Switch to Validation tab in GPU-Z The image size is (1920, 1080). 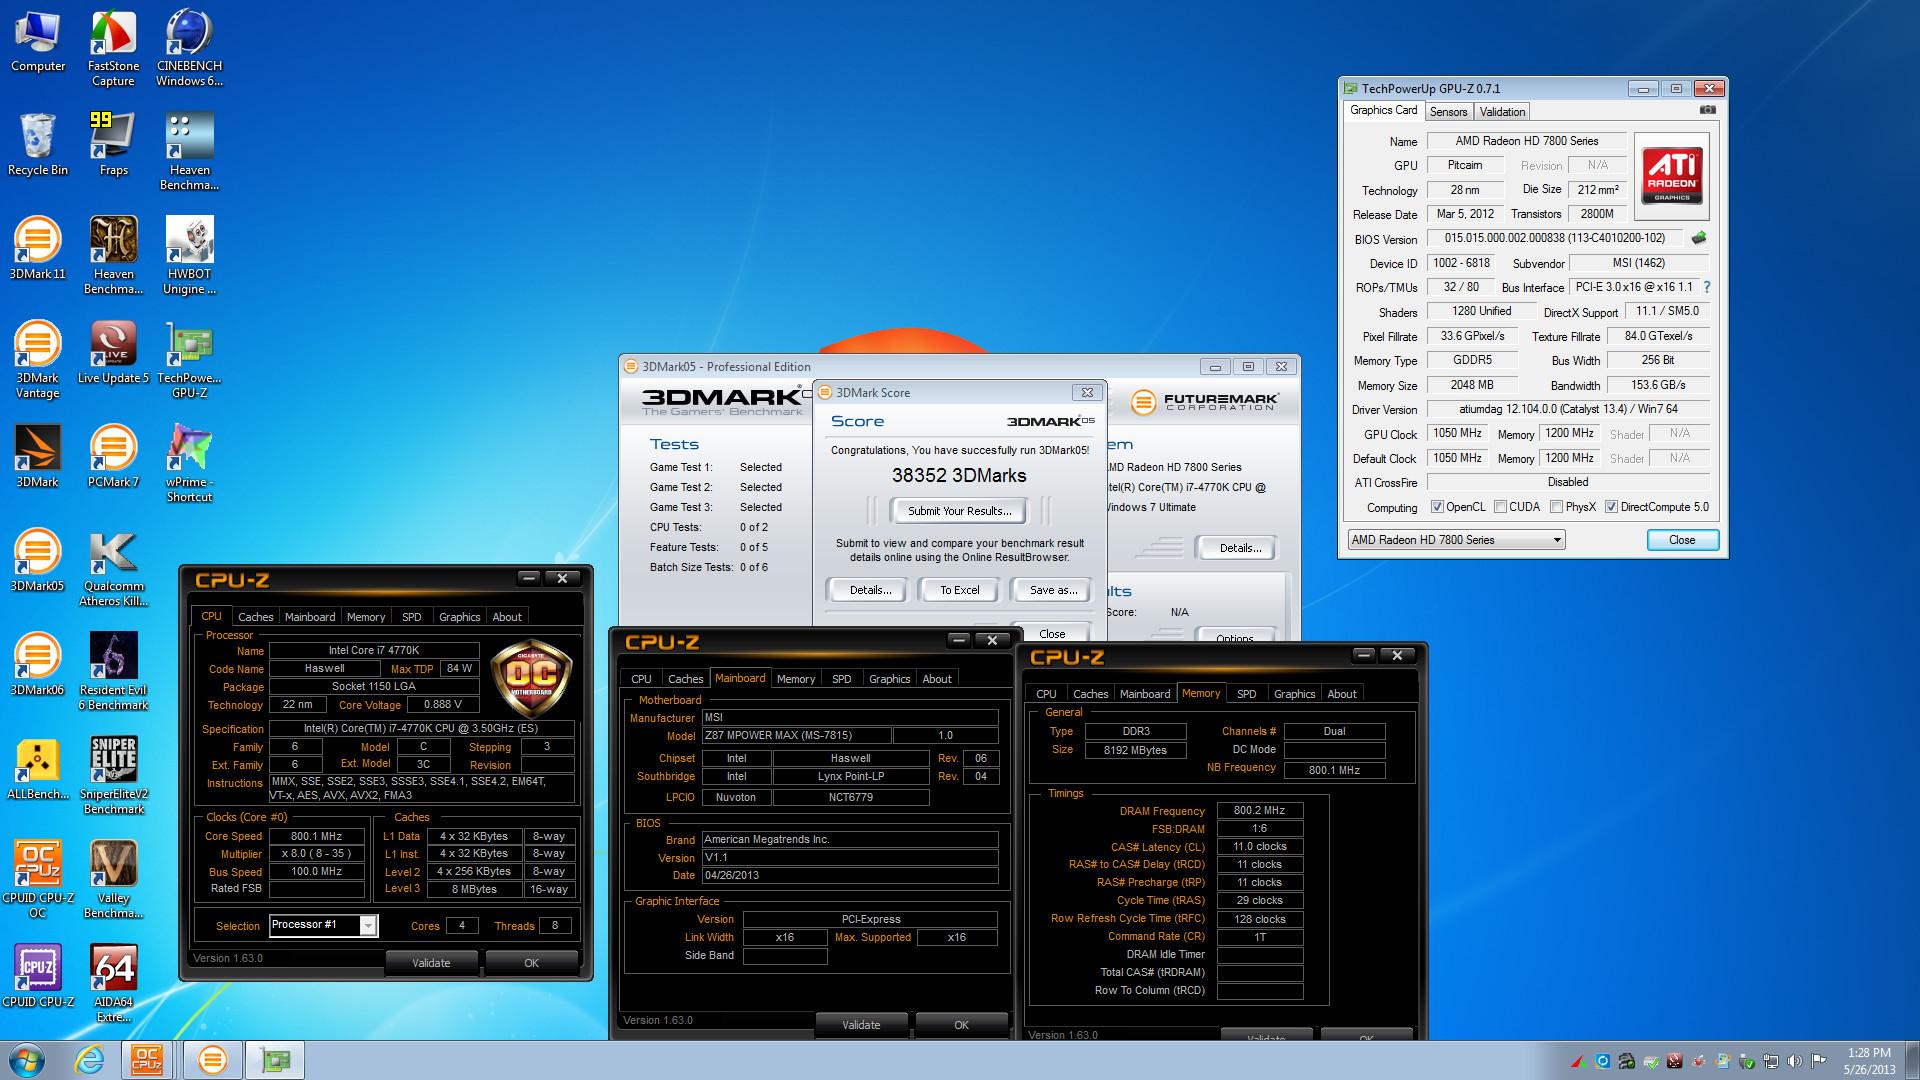[x=1502, y=112]
